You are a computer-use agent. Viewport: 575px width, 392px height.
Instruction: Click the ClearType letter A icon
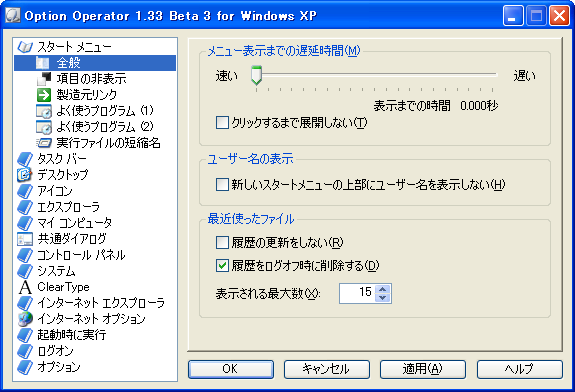tap(25, 287)
